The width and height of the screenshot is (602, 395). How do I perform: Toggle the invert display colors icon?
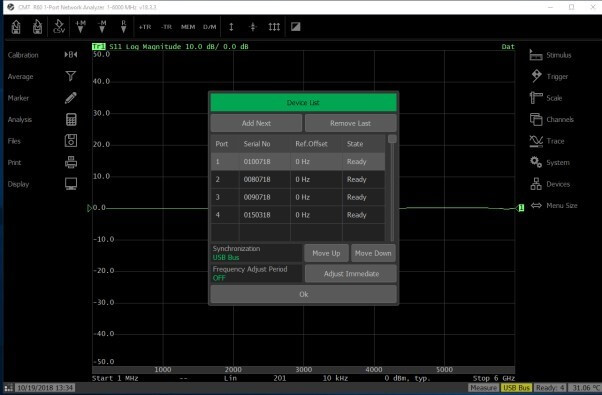click(296, 27)
